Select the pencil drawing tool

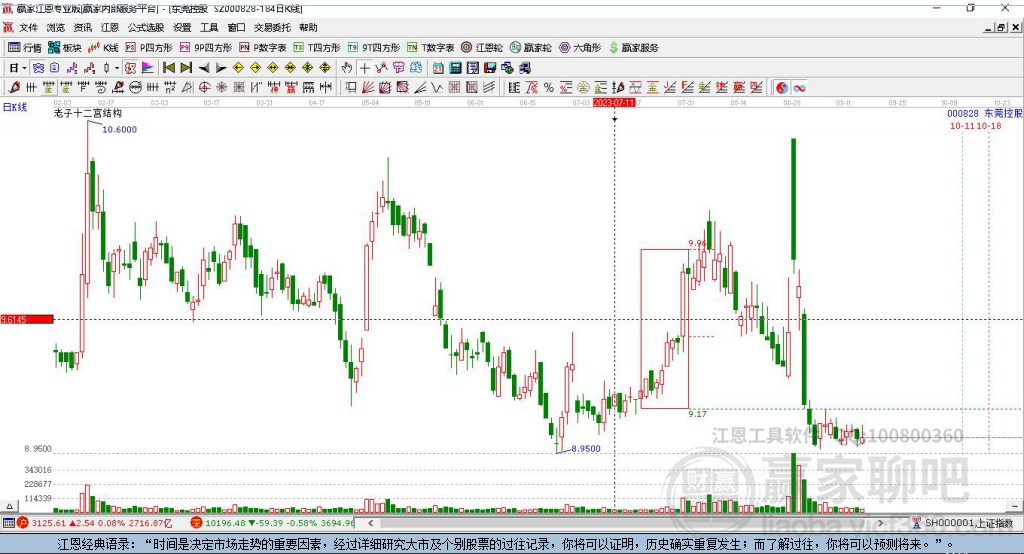tap(14, 88)
